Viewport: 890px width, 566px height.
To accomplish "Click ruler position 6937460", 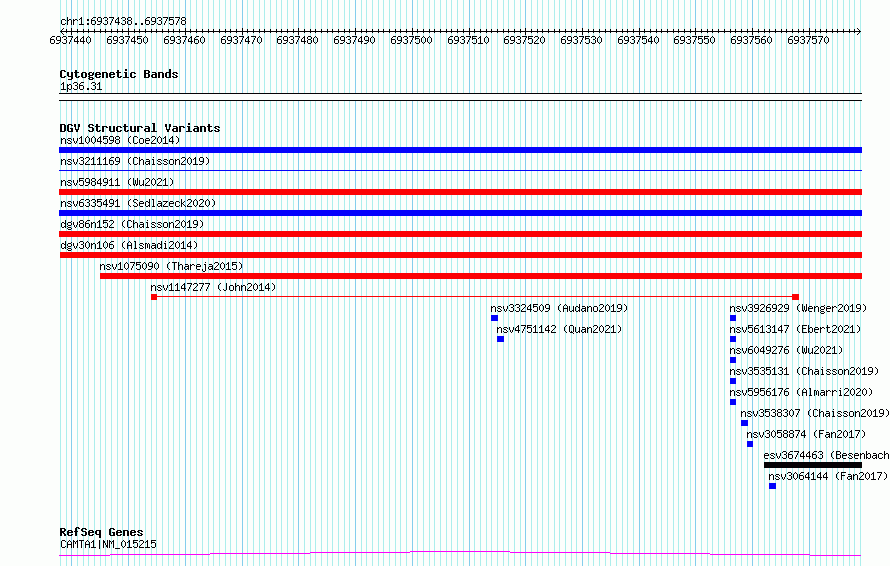I will click(184, 40).
